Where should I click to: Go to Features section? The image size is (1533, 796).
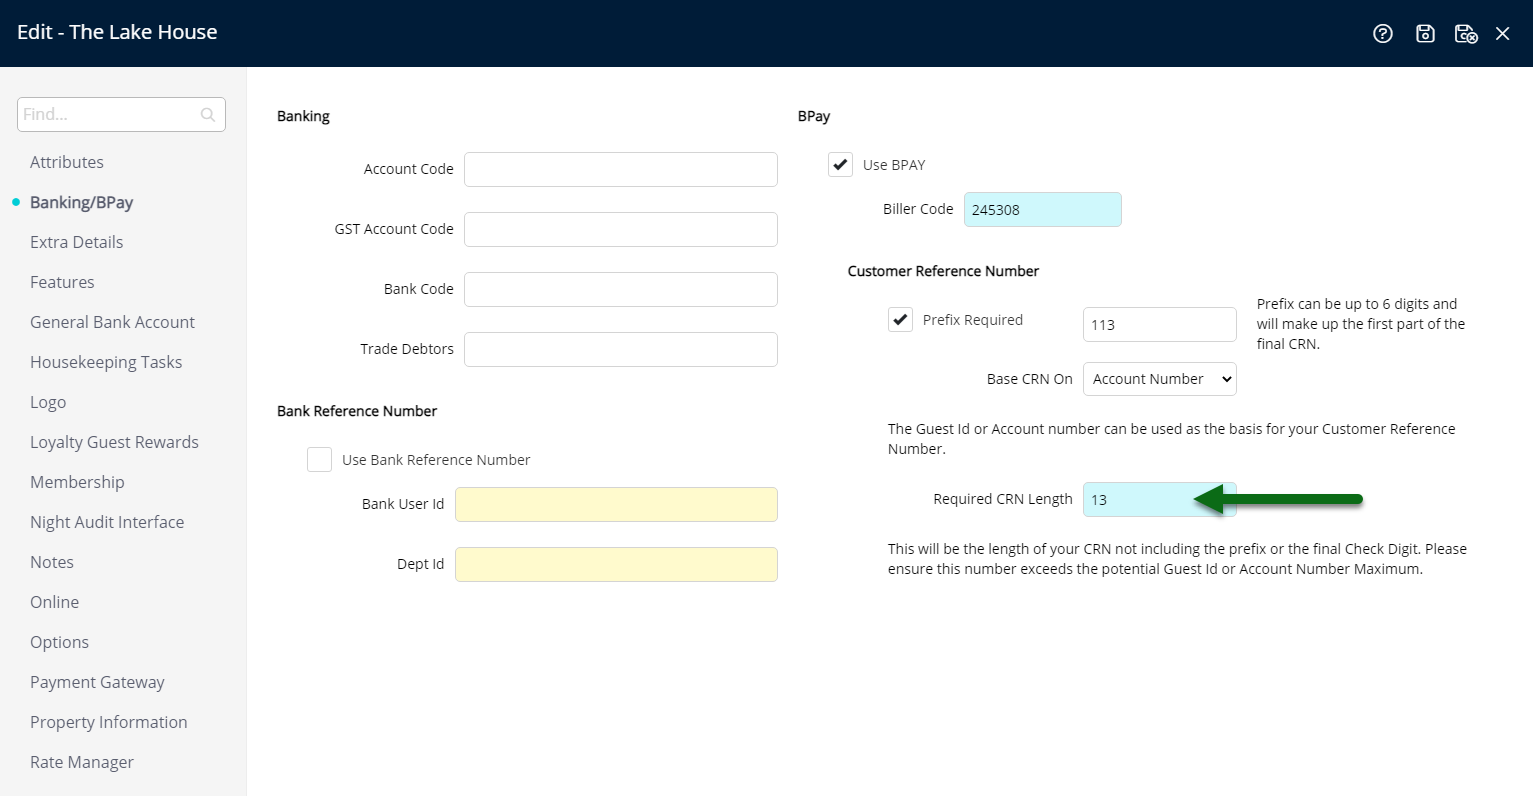(x=62, y=282)
